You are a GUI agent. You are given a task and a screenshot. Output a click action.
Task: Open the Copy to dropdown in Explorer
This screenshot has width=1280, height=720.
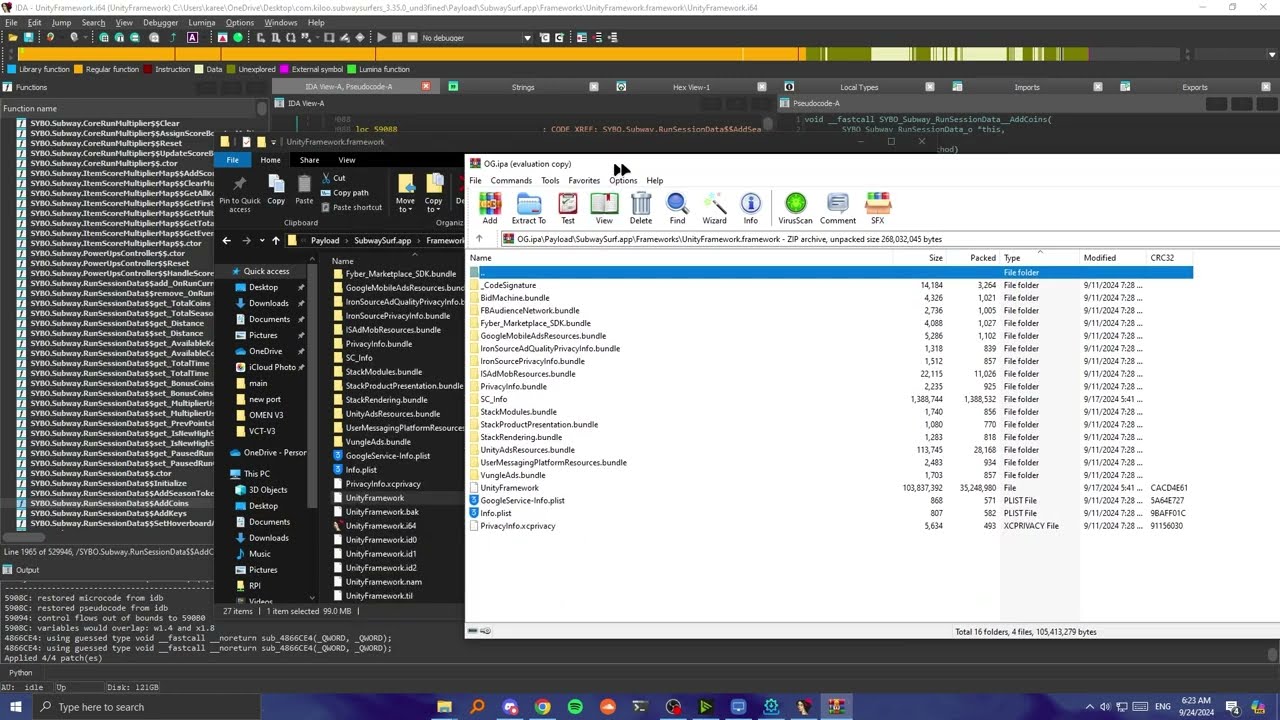tap(434, 193)
